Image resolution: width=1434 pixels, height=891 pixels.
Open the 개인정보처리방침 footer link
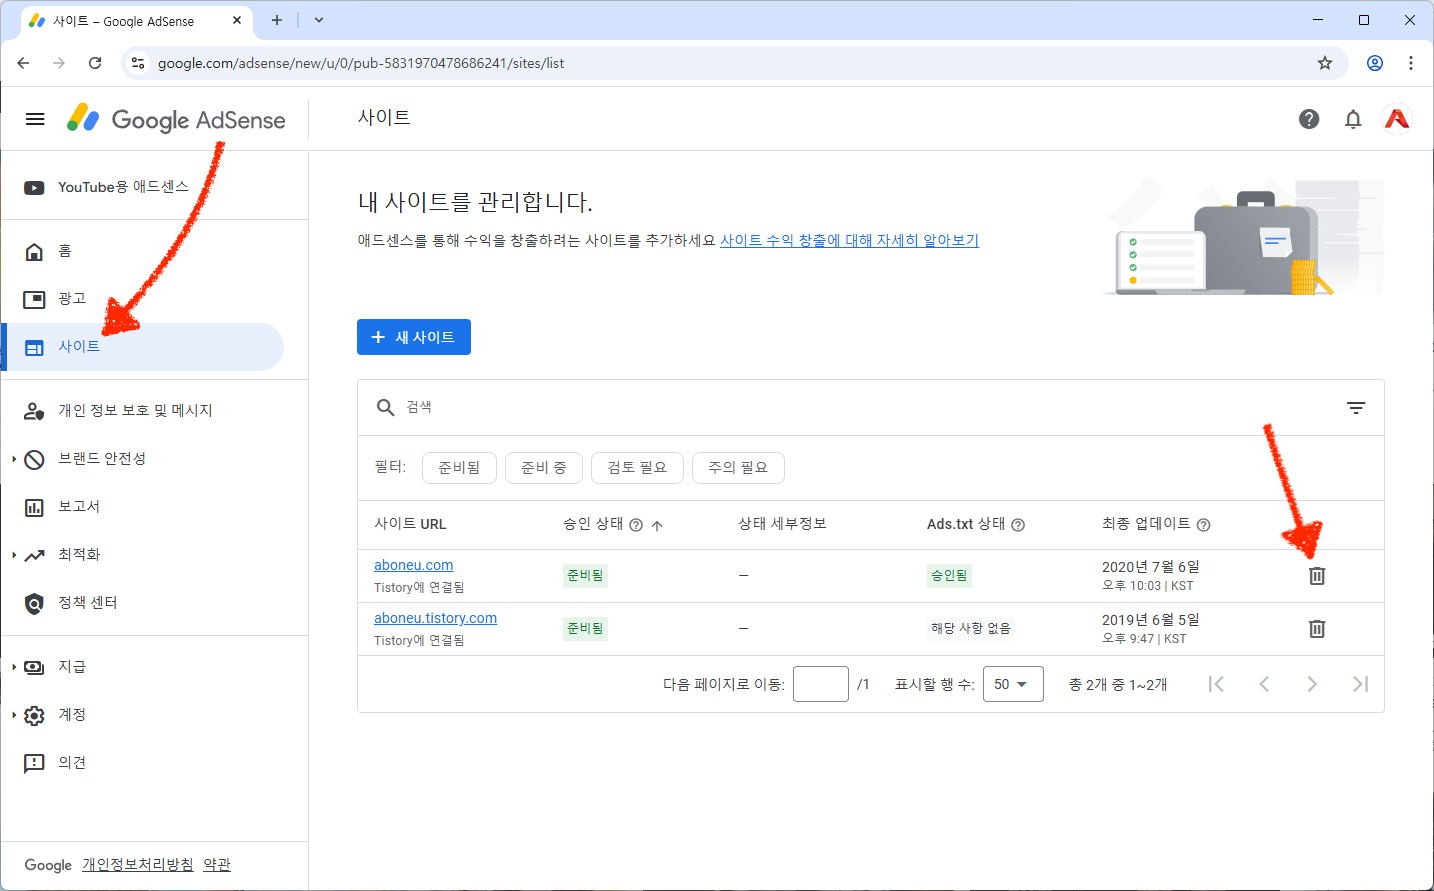(138, 865)
